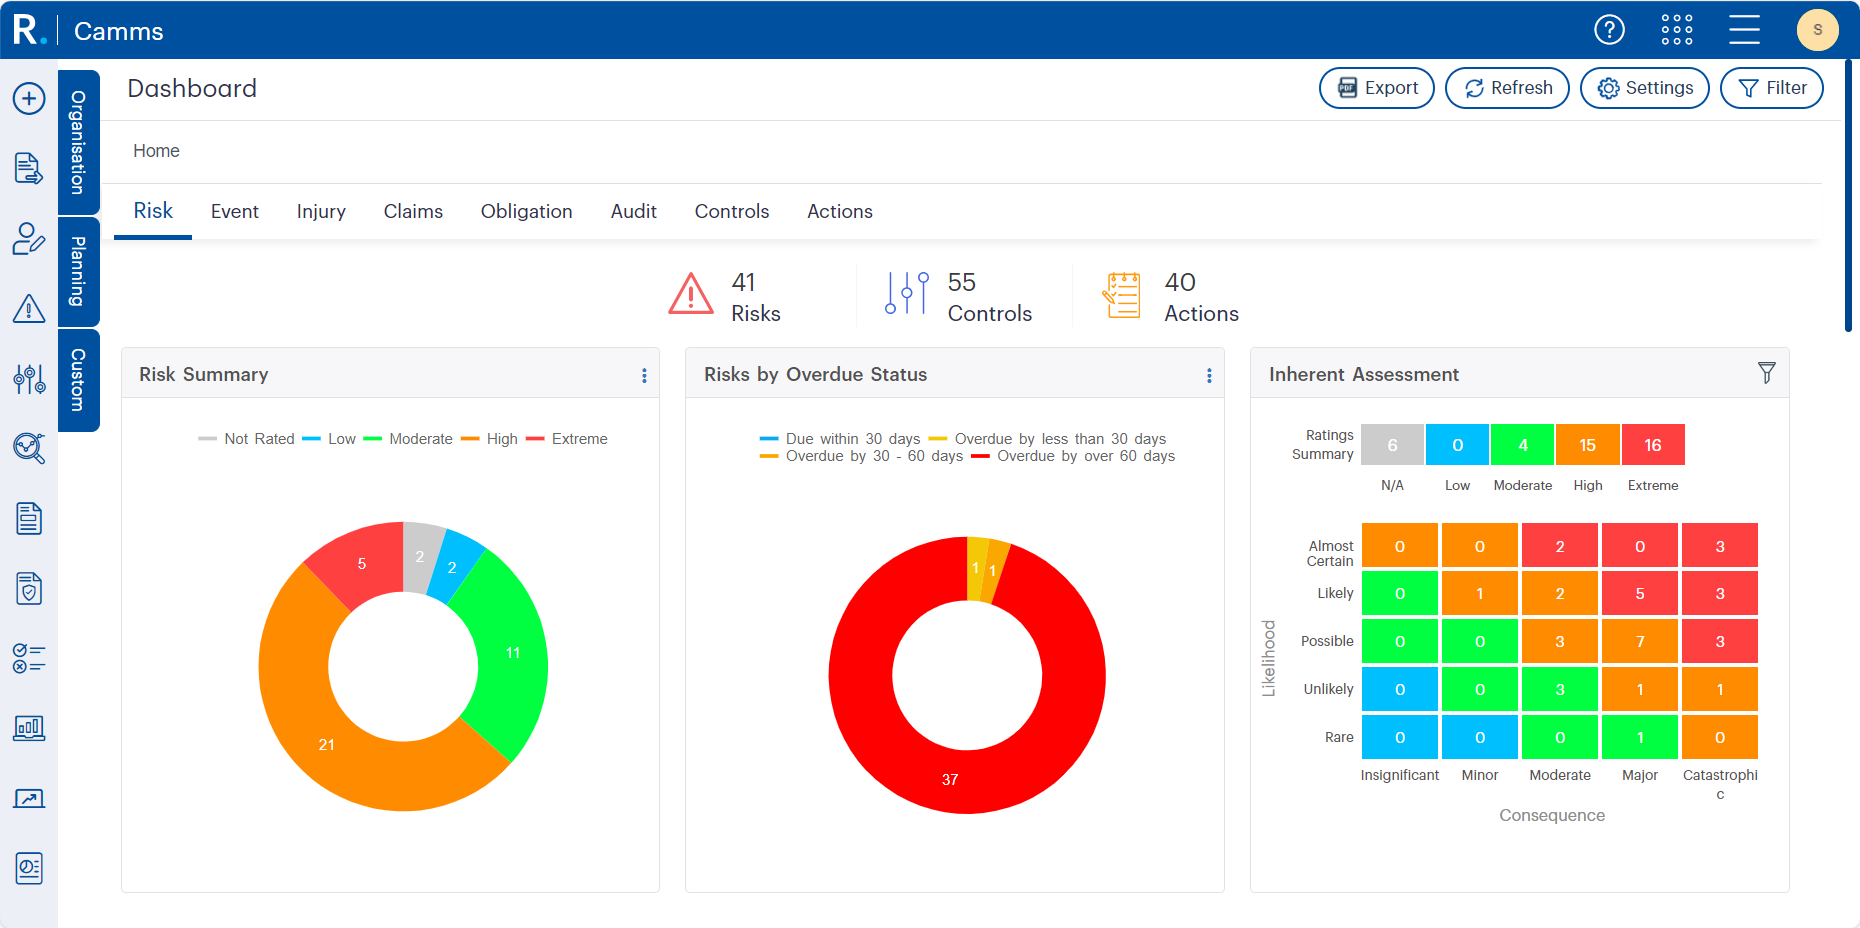Viewport: 1860px width, 928px height.
Task: Switch to the Obligation tab
Action: 527,211
